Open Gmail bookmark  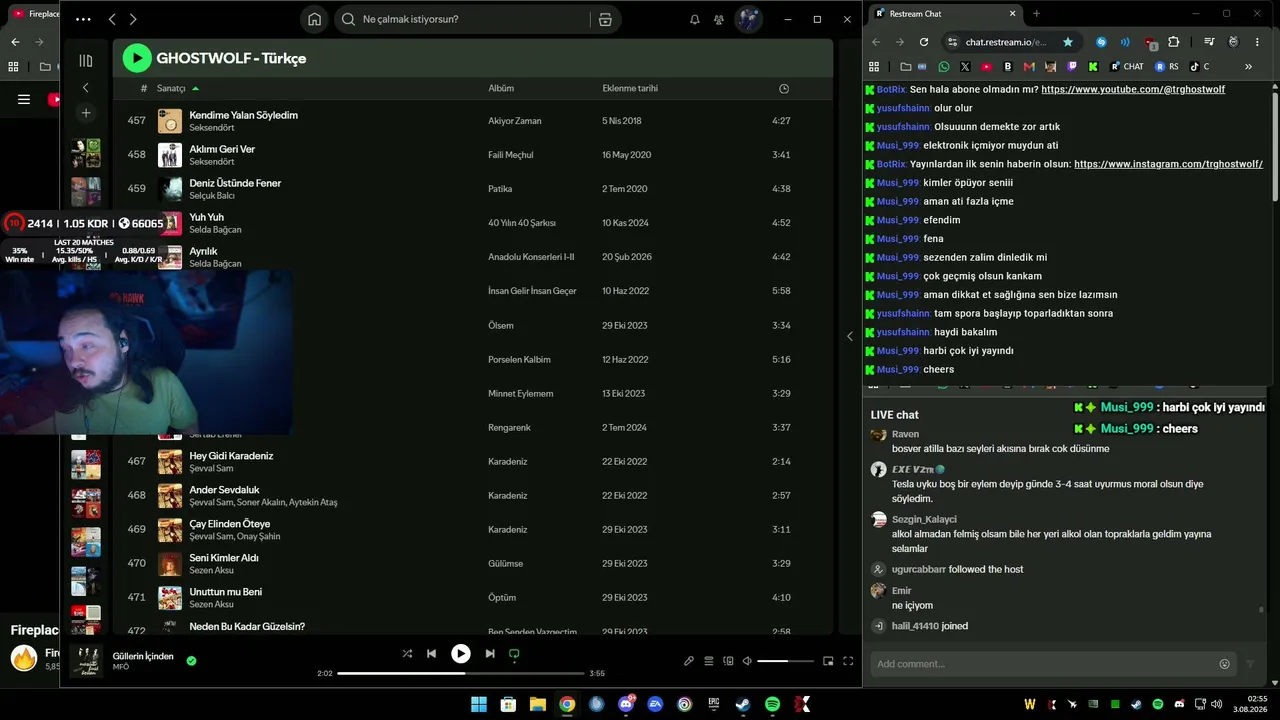[1029, 67]
